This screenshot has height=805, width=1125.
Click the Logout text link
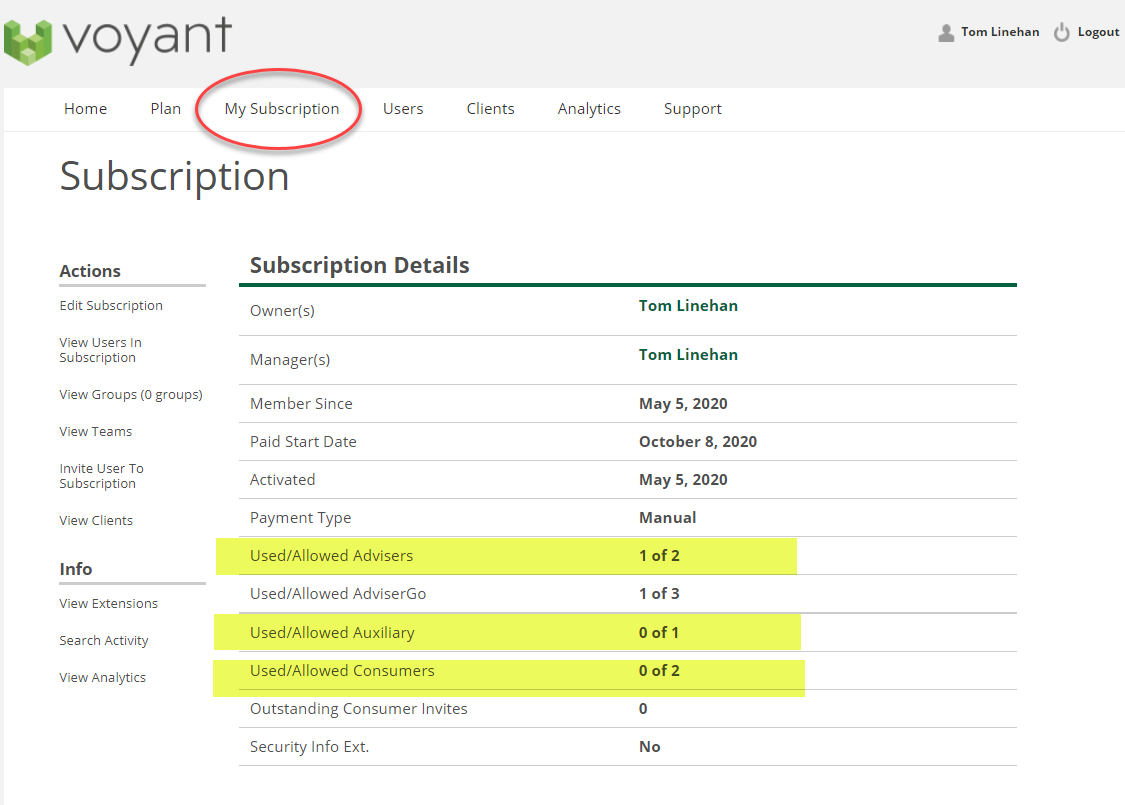(x=1098, y=32)
